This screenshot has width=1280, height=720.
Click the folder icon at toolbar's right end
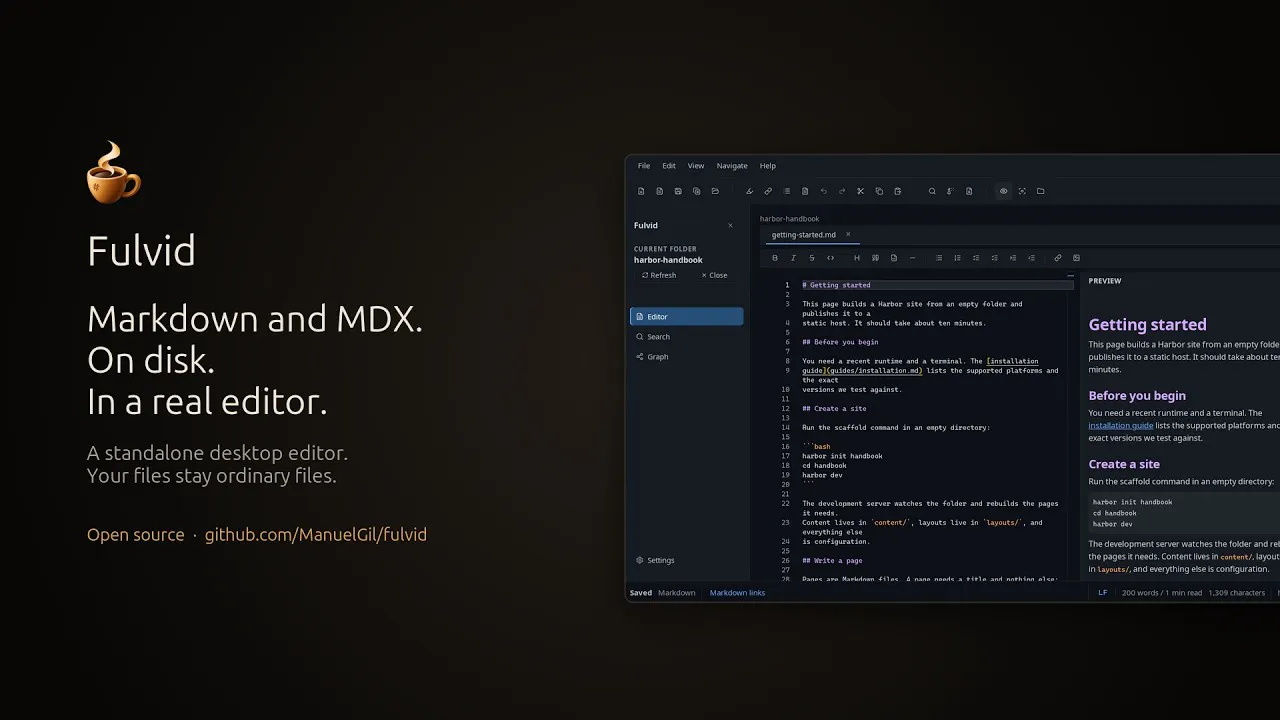1040,191
